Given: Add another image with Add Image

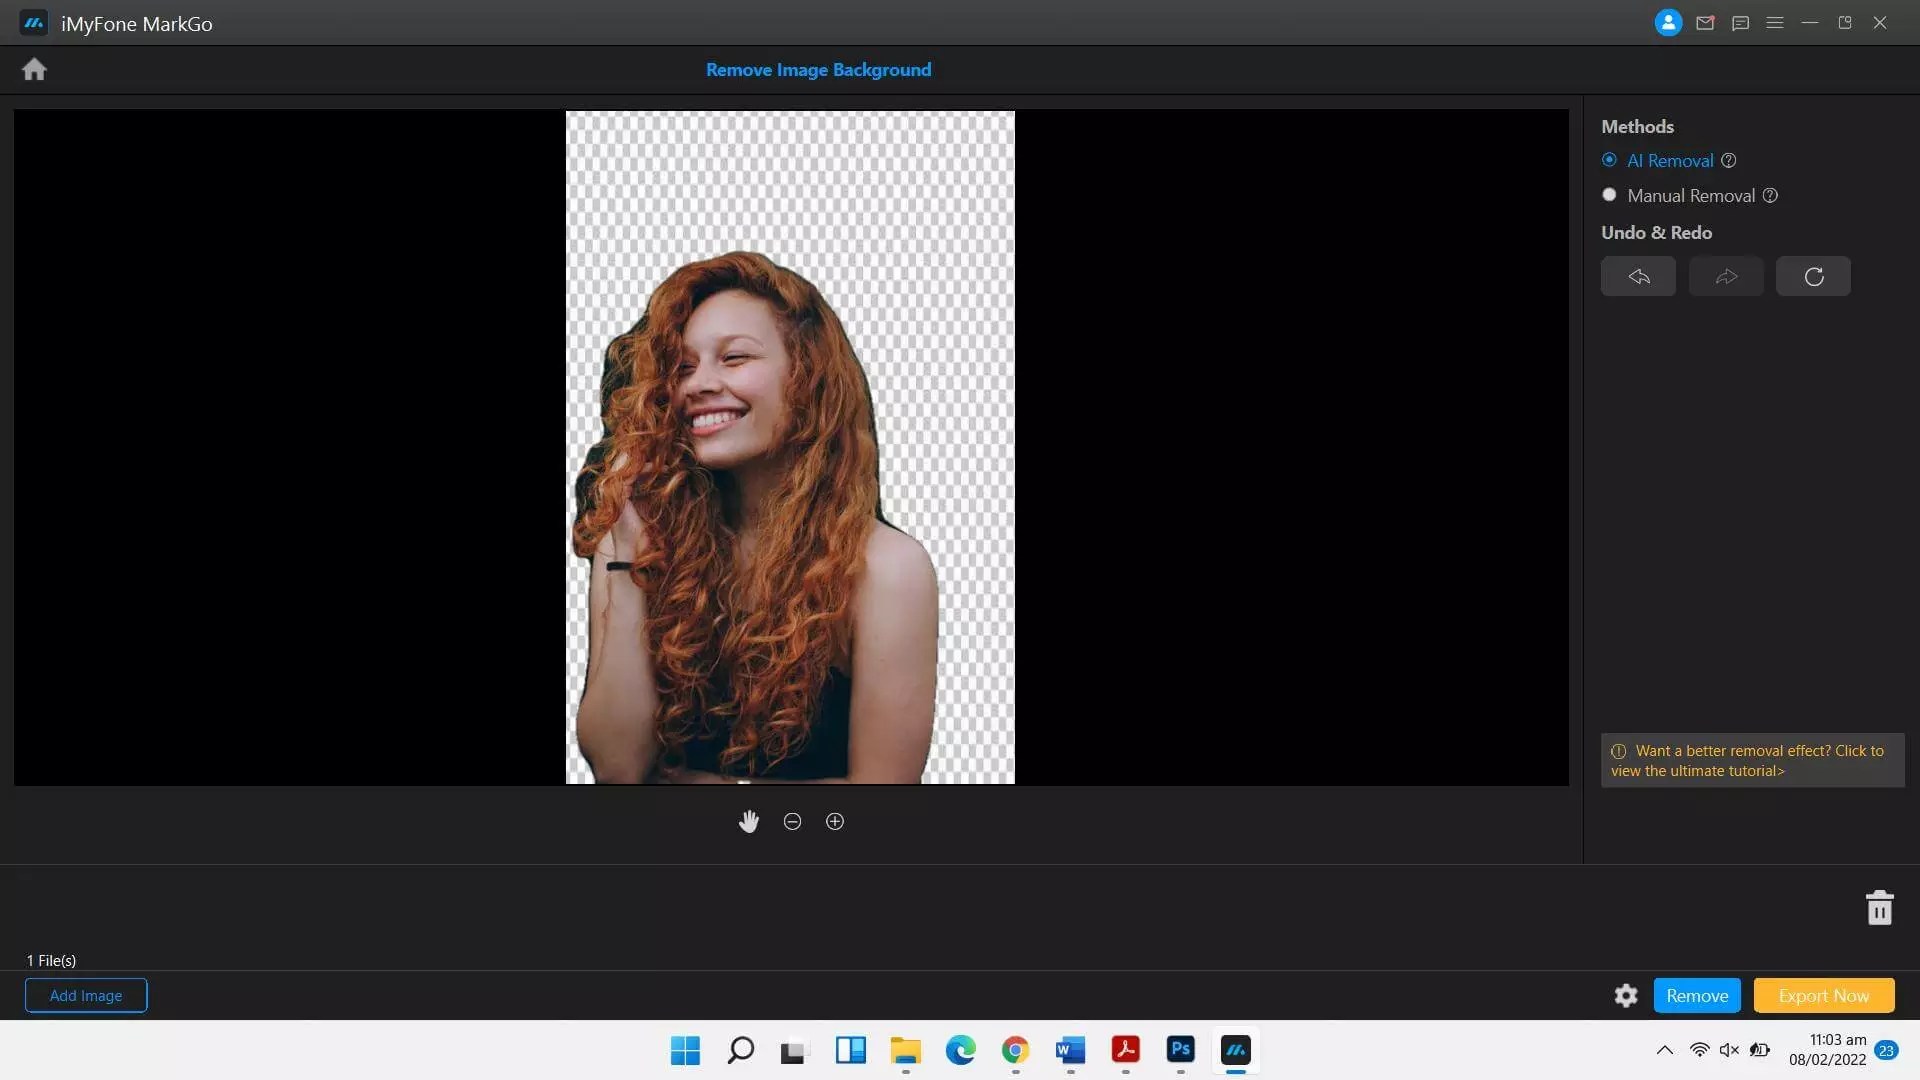Looking at the screenshot, I should [85, 995].
